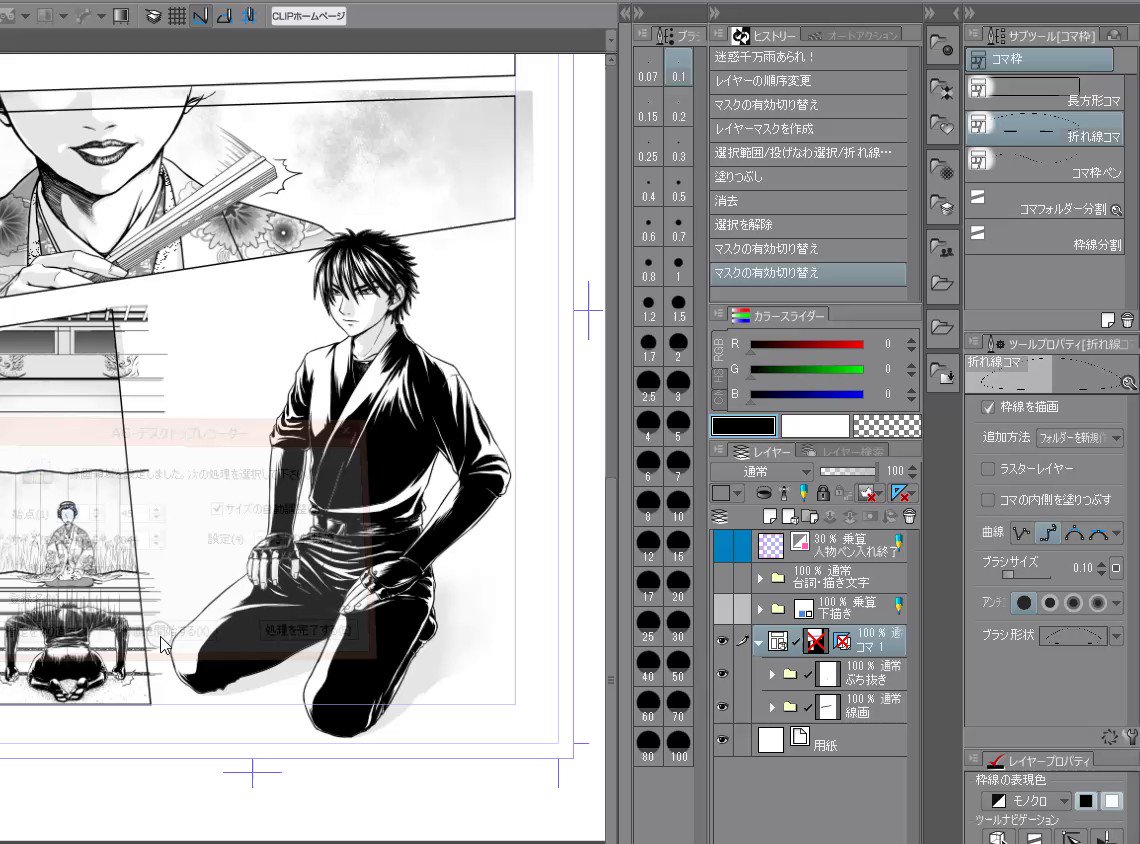
Task: Collapse the コマ 1 frame folder
Action: [759, 642]
